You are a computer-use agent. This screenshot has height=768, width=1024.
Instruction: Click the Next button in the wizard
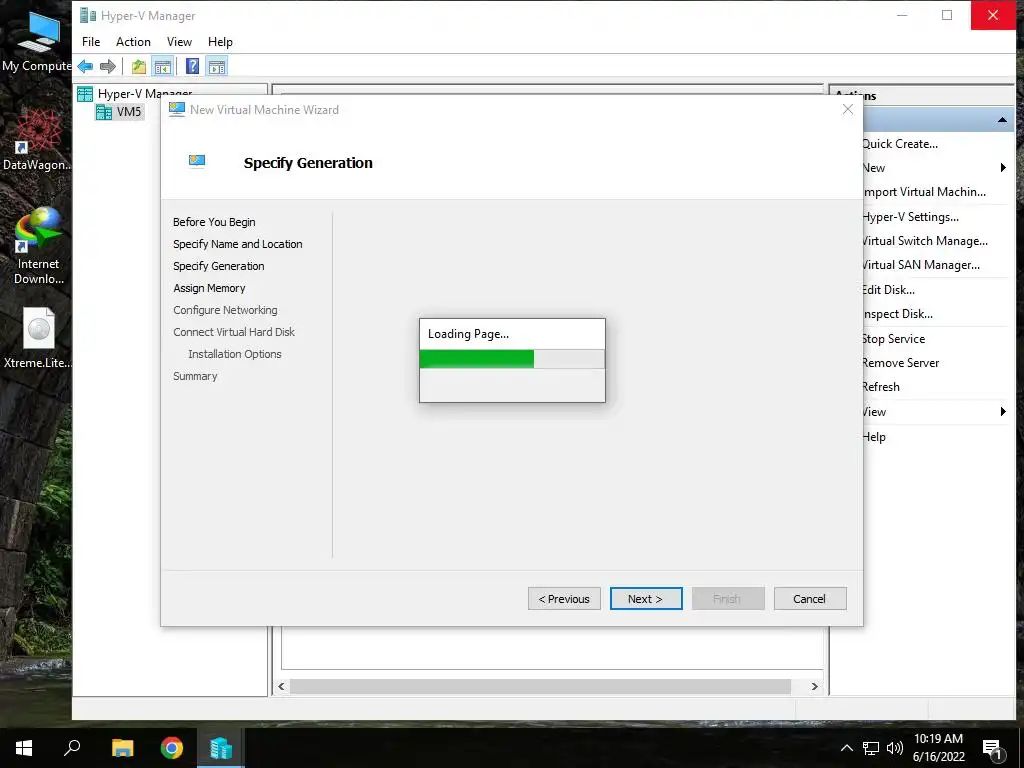coord(646,599)
